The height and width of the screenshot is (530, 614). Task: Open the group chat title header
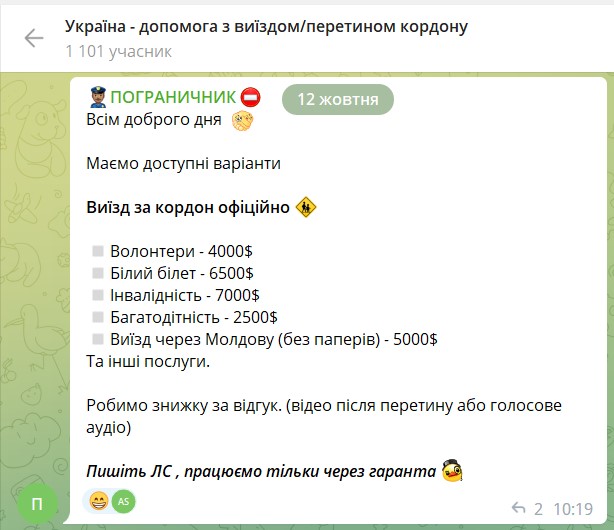(266, 26)
